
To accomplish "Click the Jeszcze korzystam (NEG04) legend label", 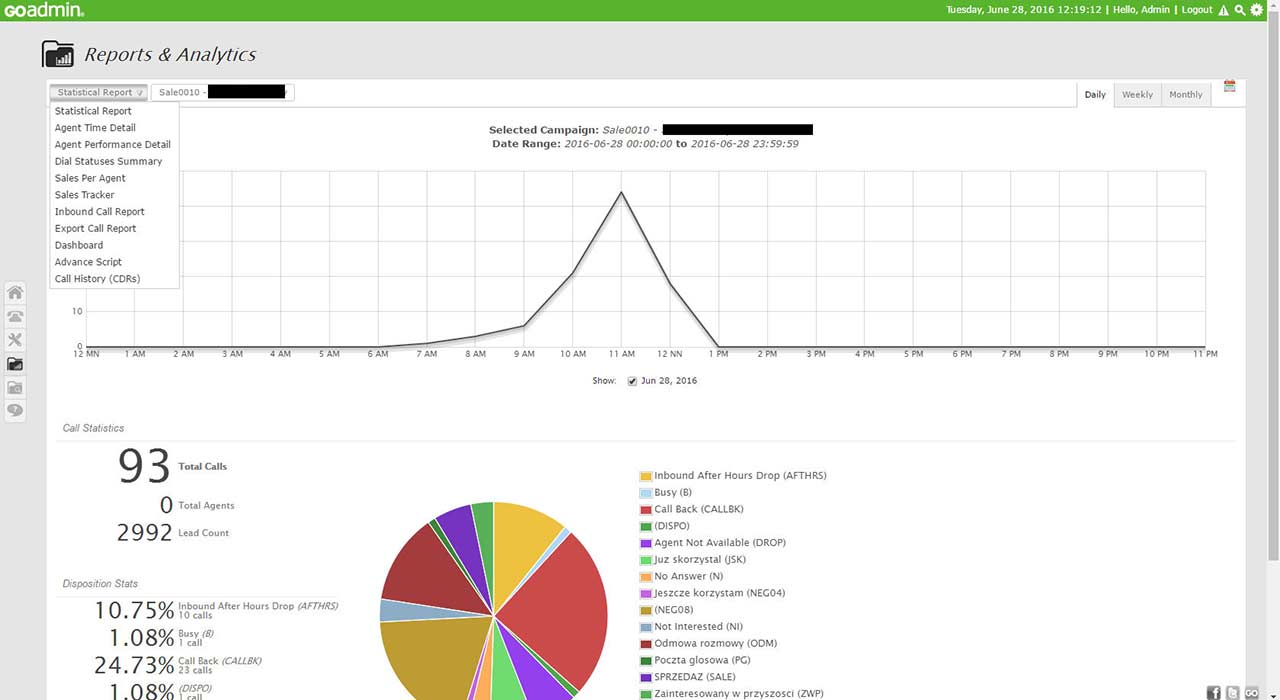I will coord(719,593).
